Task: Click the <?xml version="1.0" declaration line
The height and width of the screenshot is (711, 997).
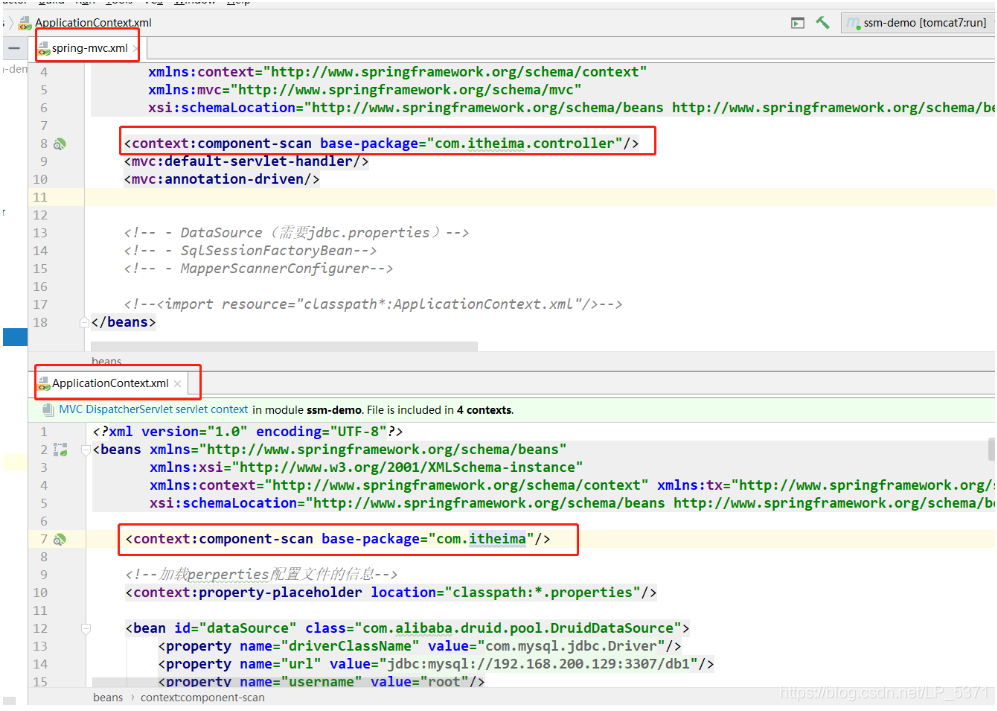Action: (248, 432)
